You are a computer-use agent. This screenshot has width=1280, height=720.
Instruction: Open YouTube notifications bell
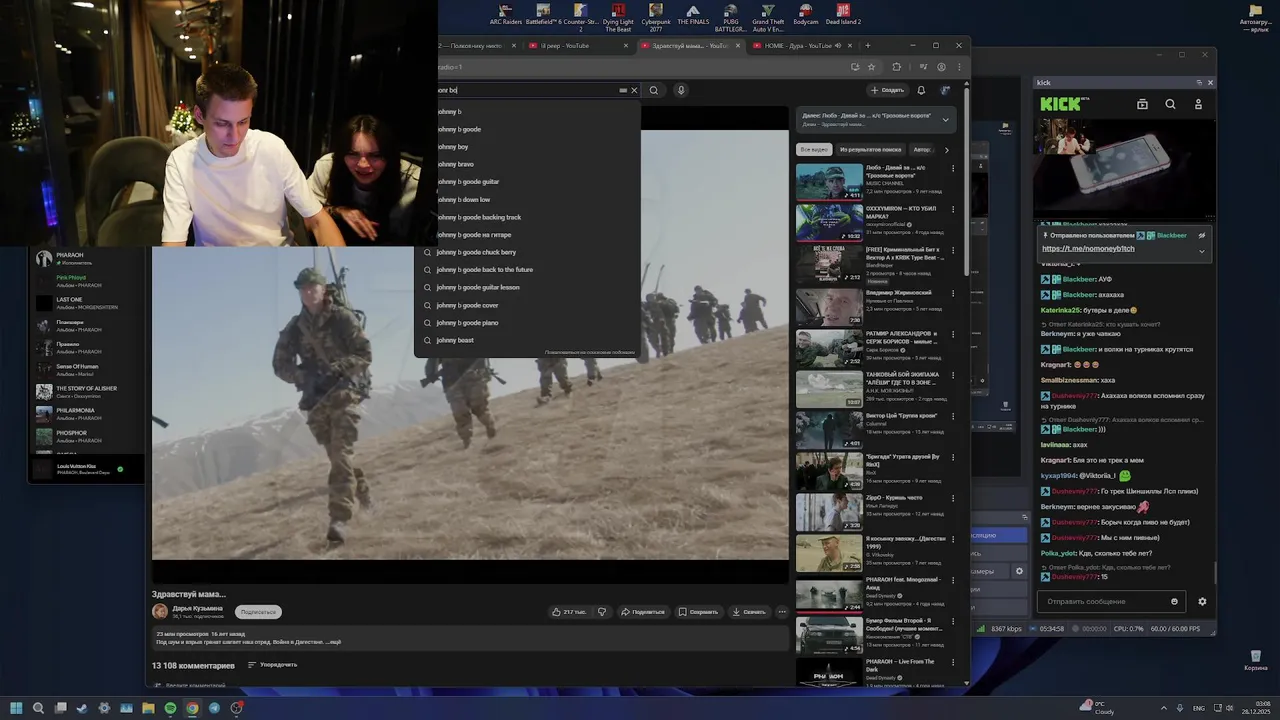click(x=922, y=90)
